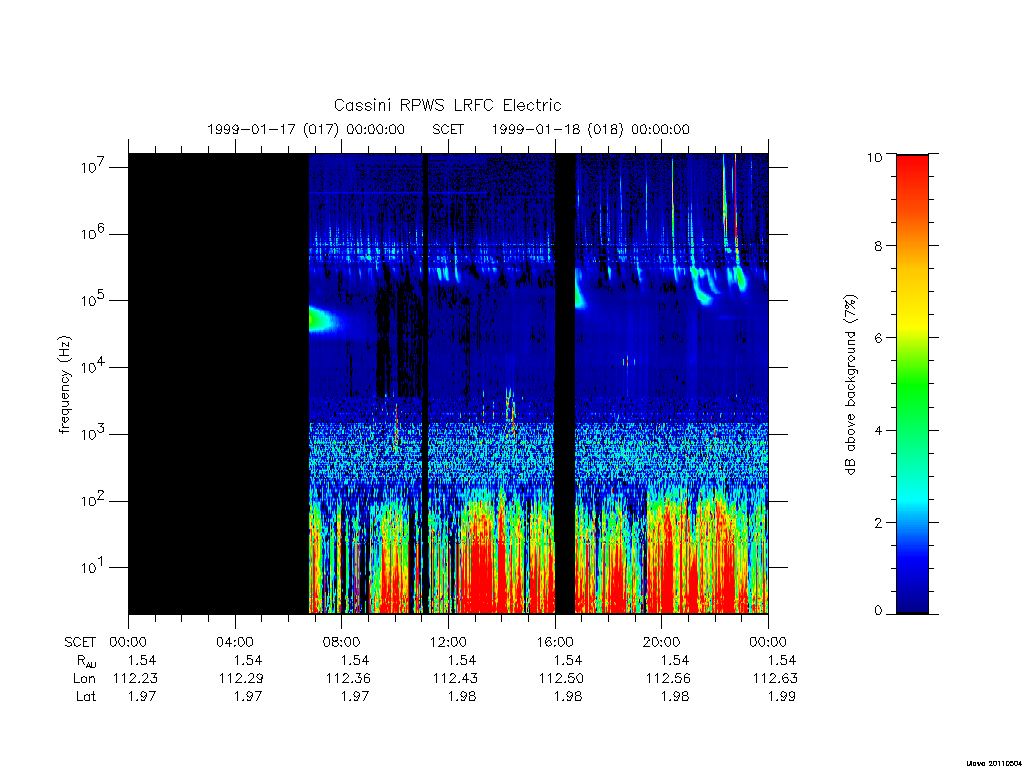Click the 10^2 frequency axis label
The image size is (1024, 768).
[94, 500]
